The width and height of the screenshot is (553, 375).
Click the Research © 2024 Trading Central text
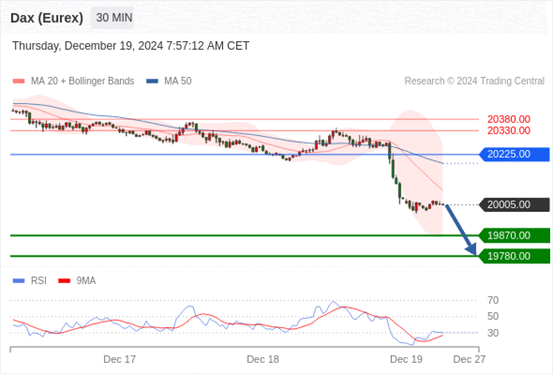474,81
